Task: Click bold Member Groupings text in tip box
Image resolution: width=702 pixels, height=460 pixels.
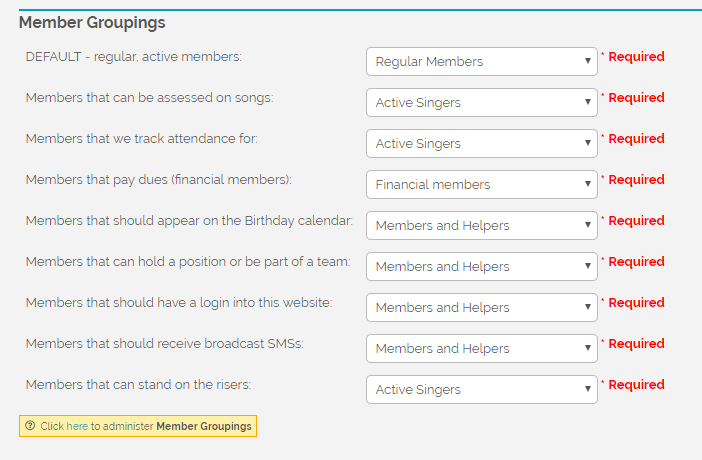Action: (204, 426)
